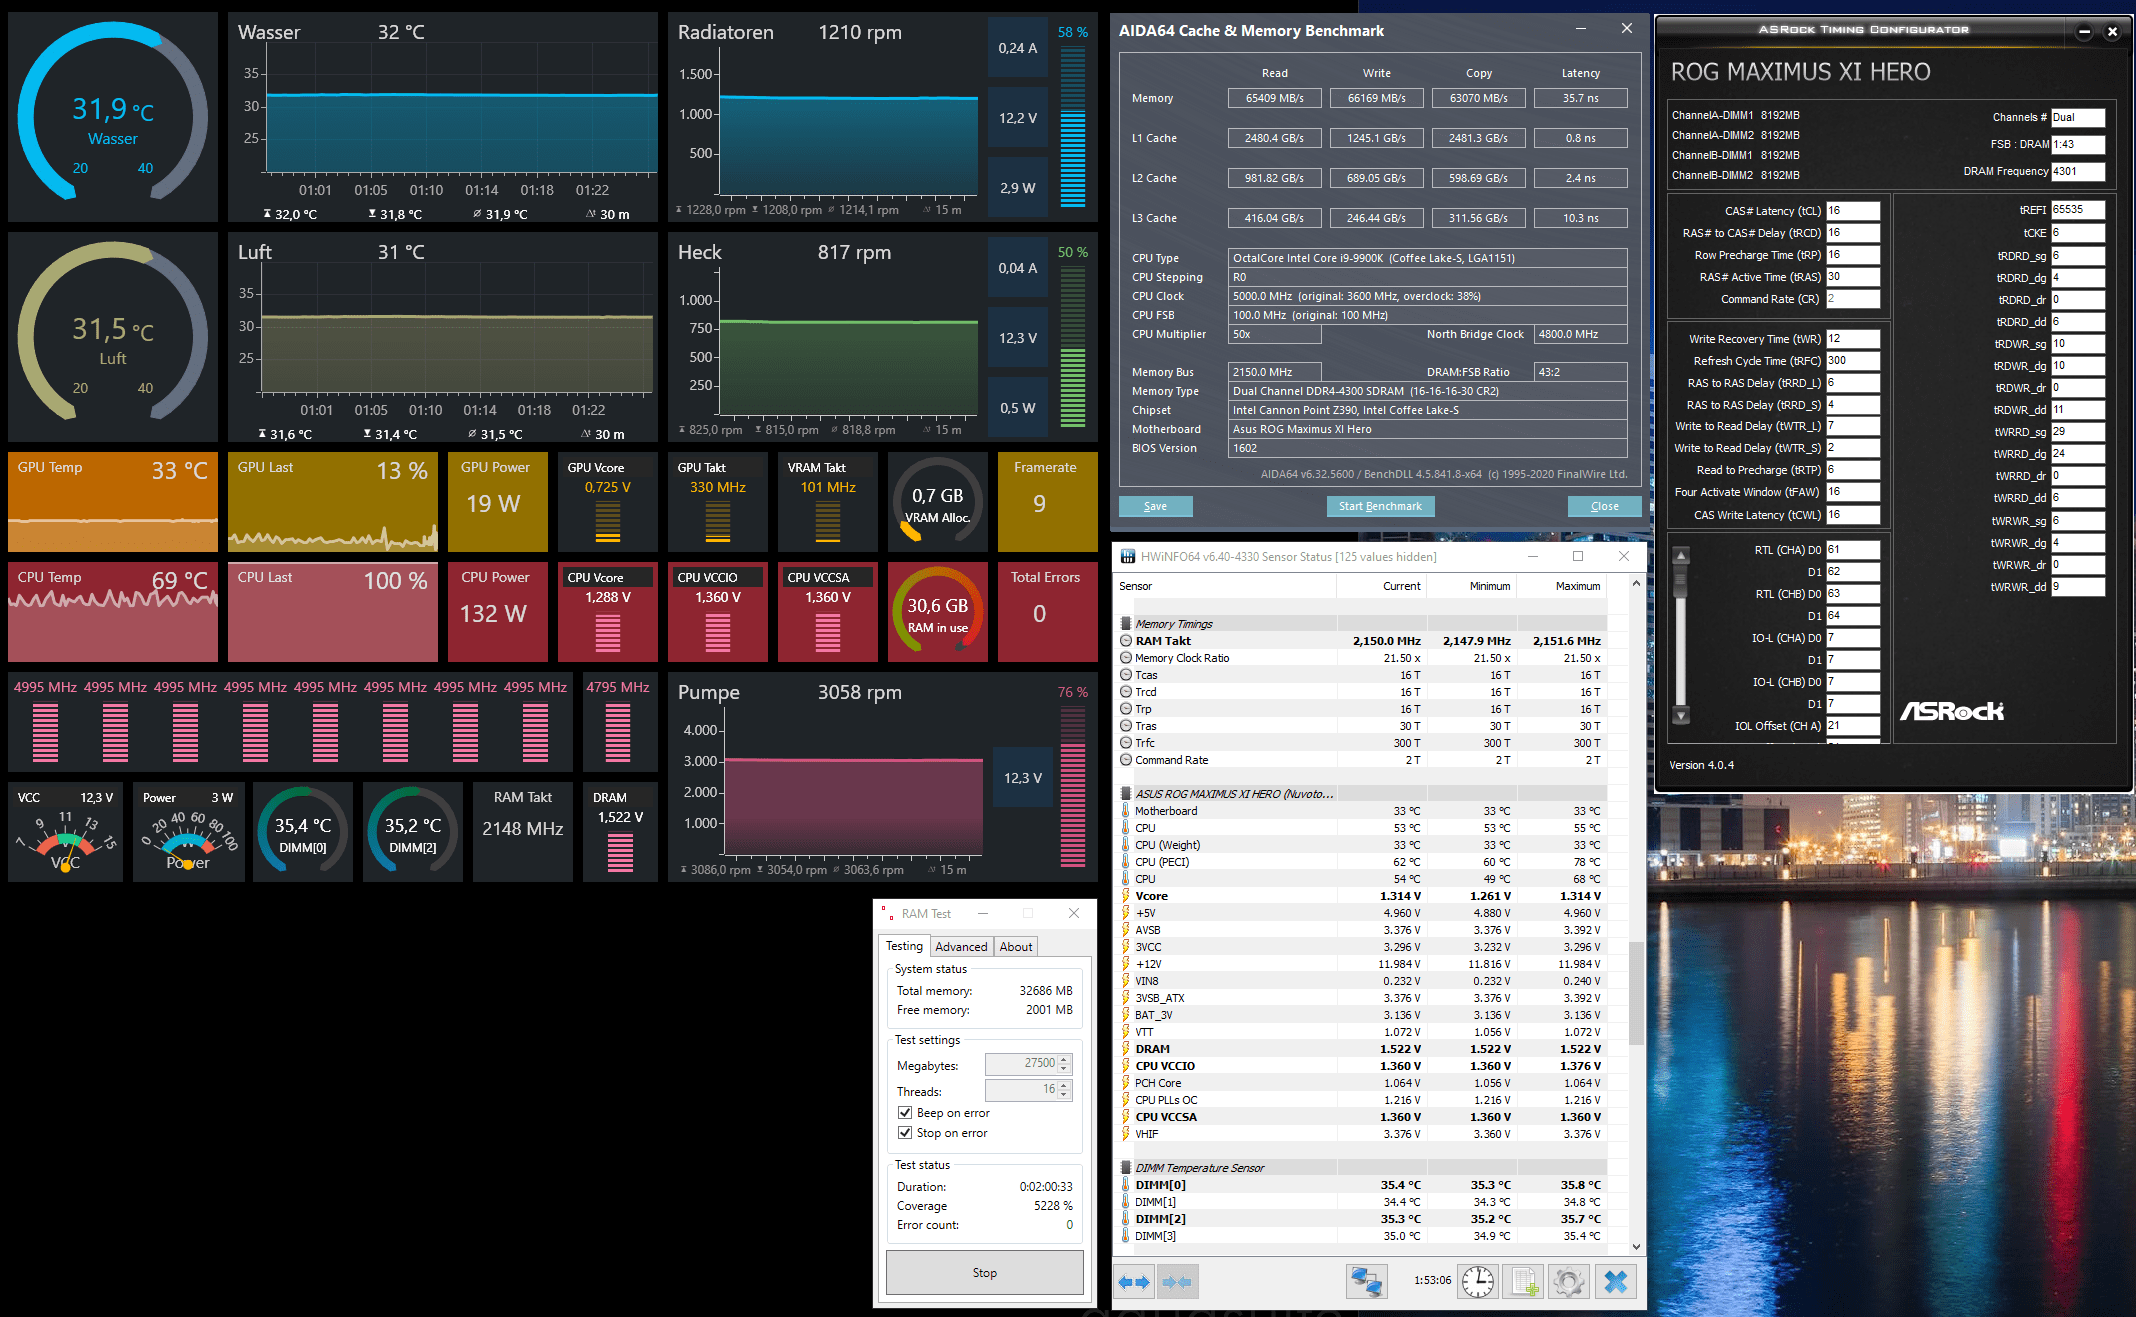This screenshot has height=1317, width=2136.
Task: Decrease Megabytes using the down stepper arrow
Action: [x=1064, y=1069]
